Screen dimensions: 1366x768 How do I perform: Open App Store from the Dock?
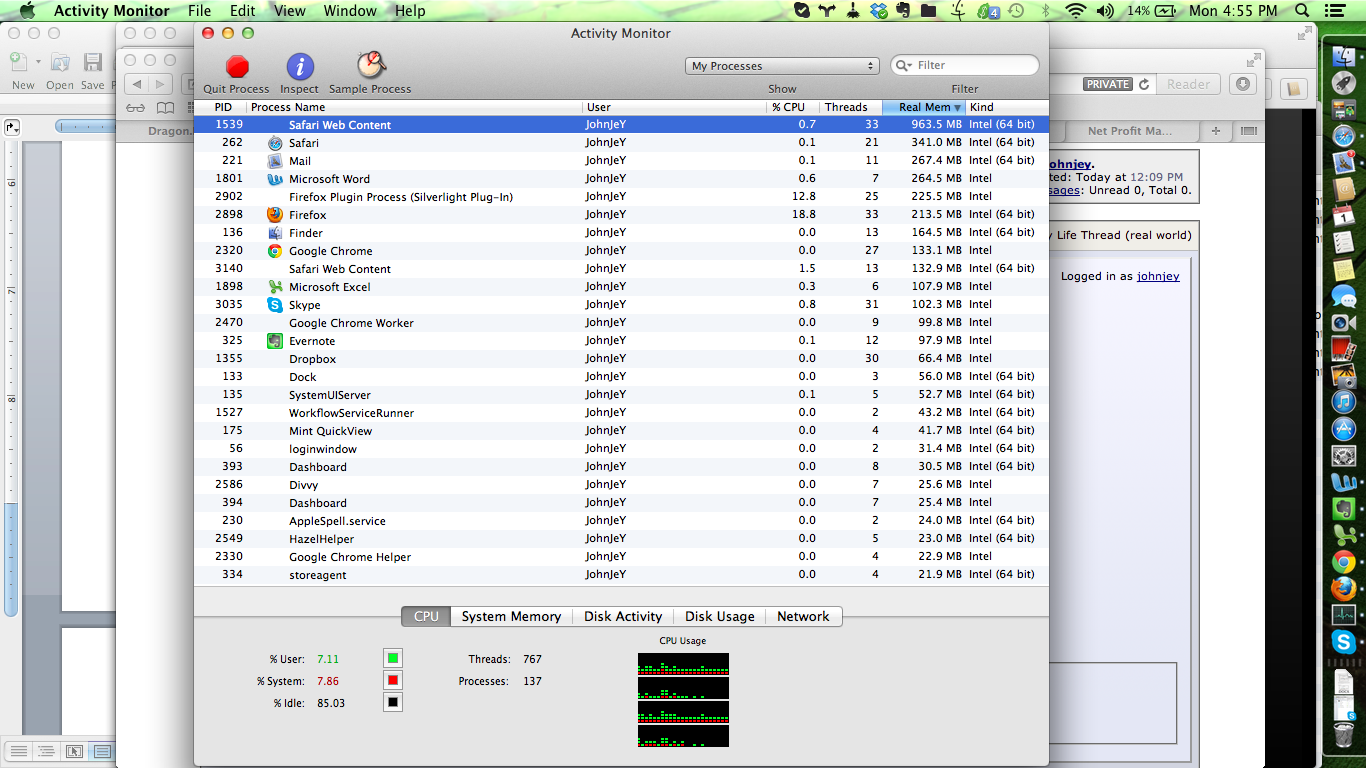click(1343, 429)
